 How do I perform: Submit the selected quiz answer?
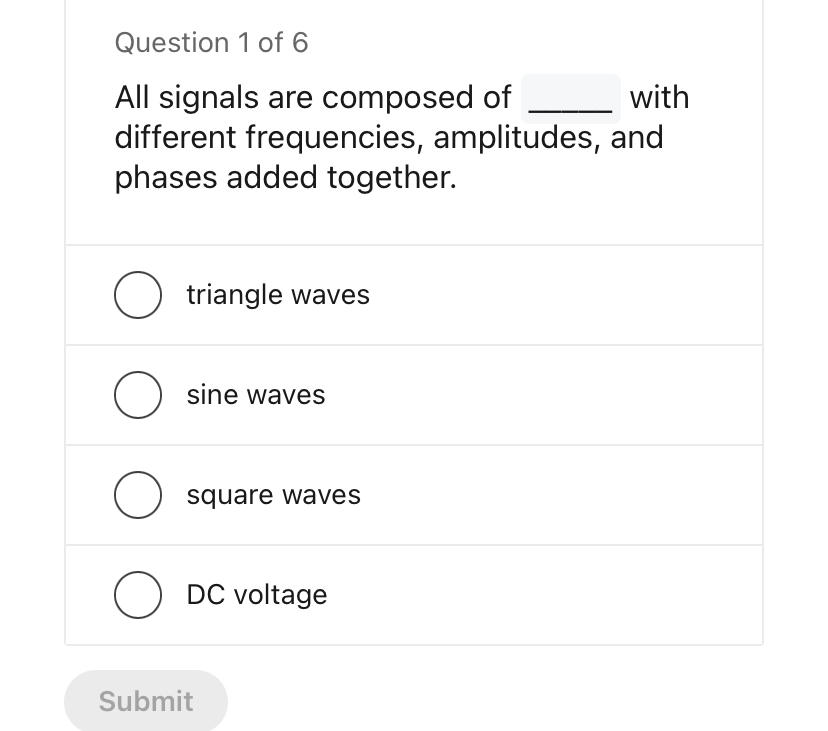click(145, 701)
